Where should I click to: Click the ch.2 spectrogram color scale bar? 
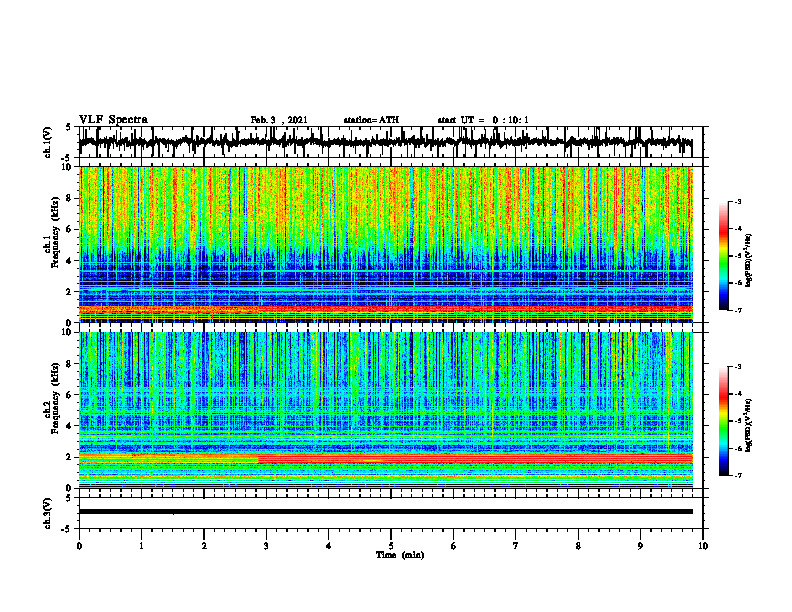click(724, 421)
